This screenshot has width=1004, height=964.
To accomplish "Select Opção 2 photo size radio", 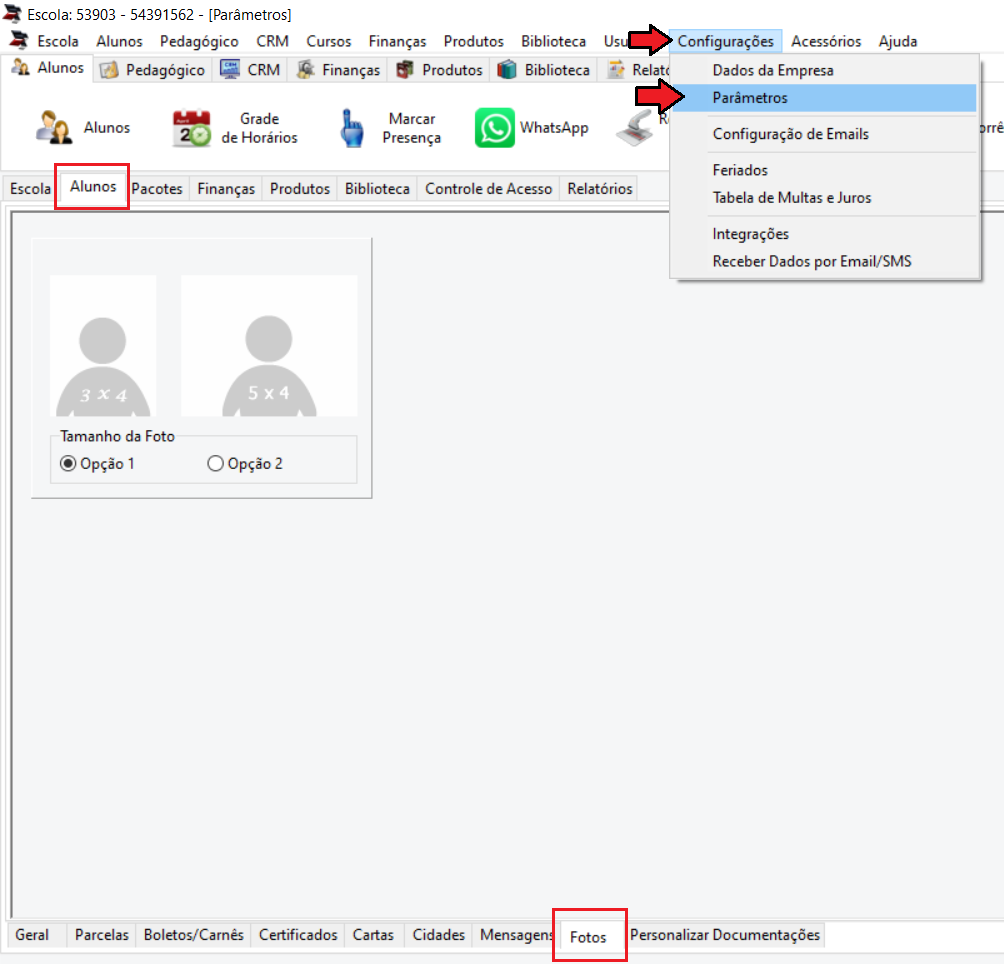I will pyautogui.click(x=215, y=463).
